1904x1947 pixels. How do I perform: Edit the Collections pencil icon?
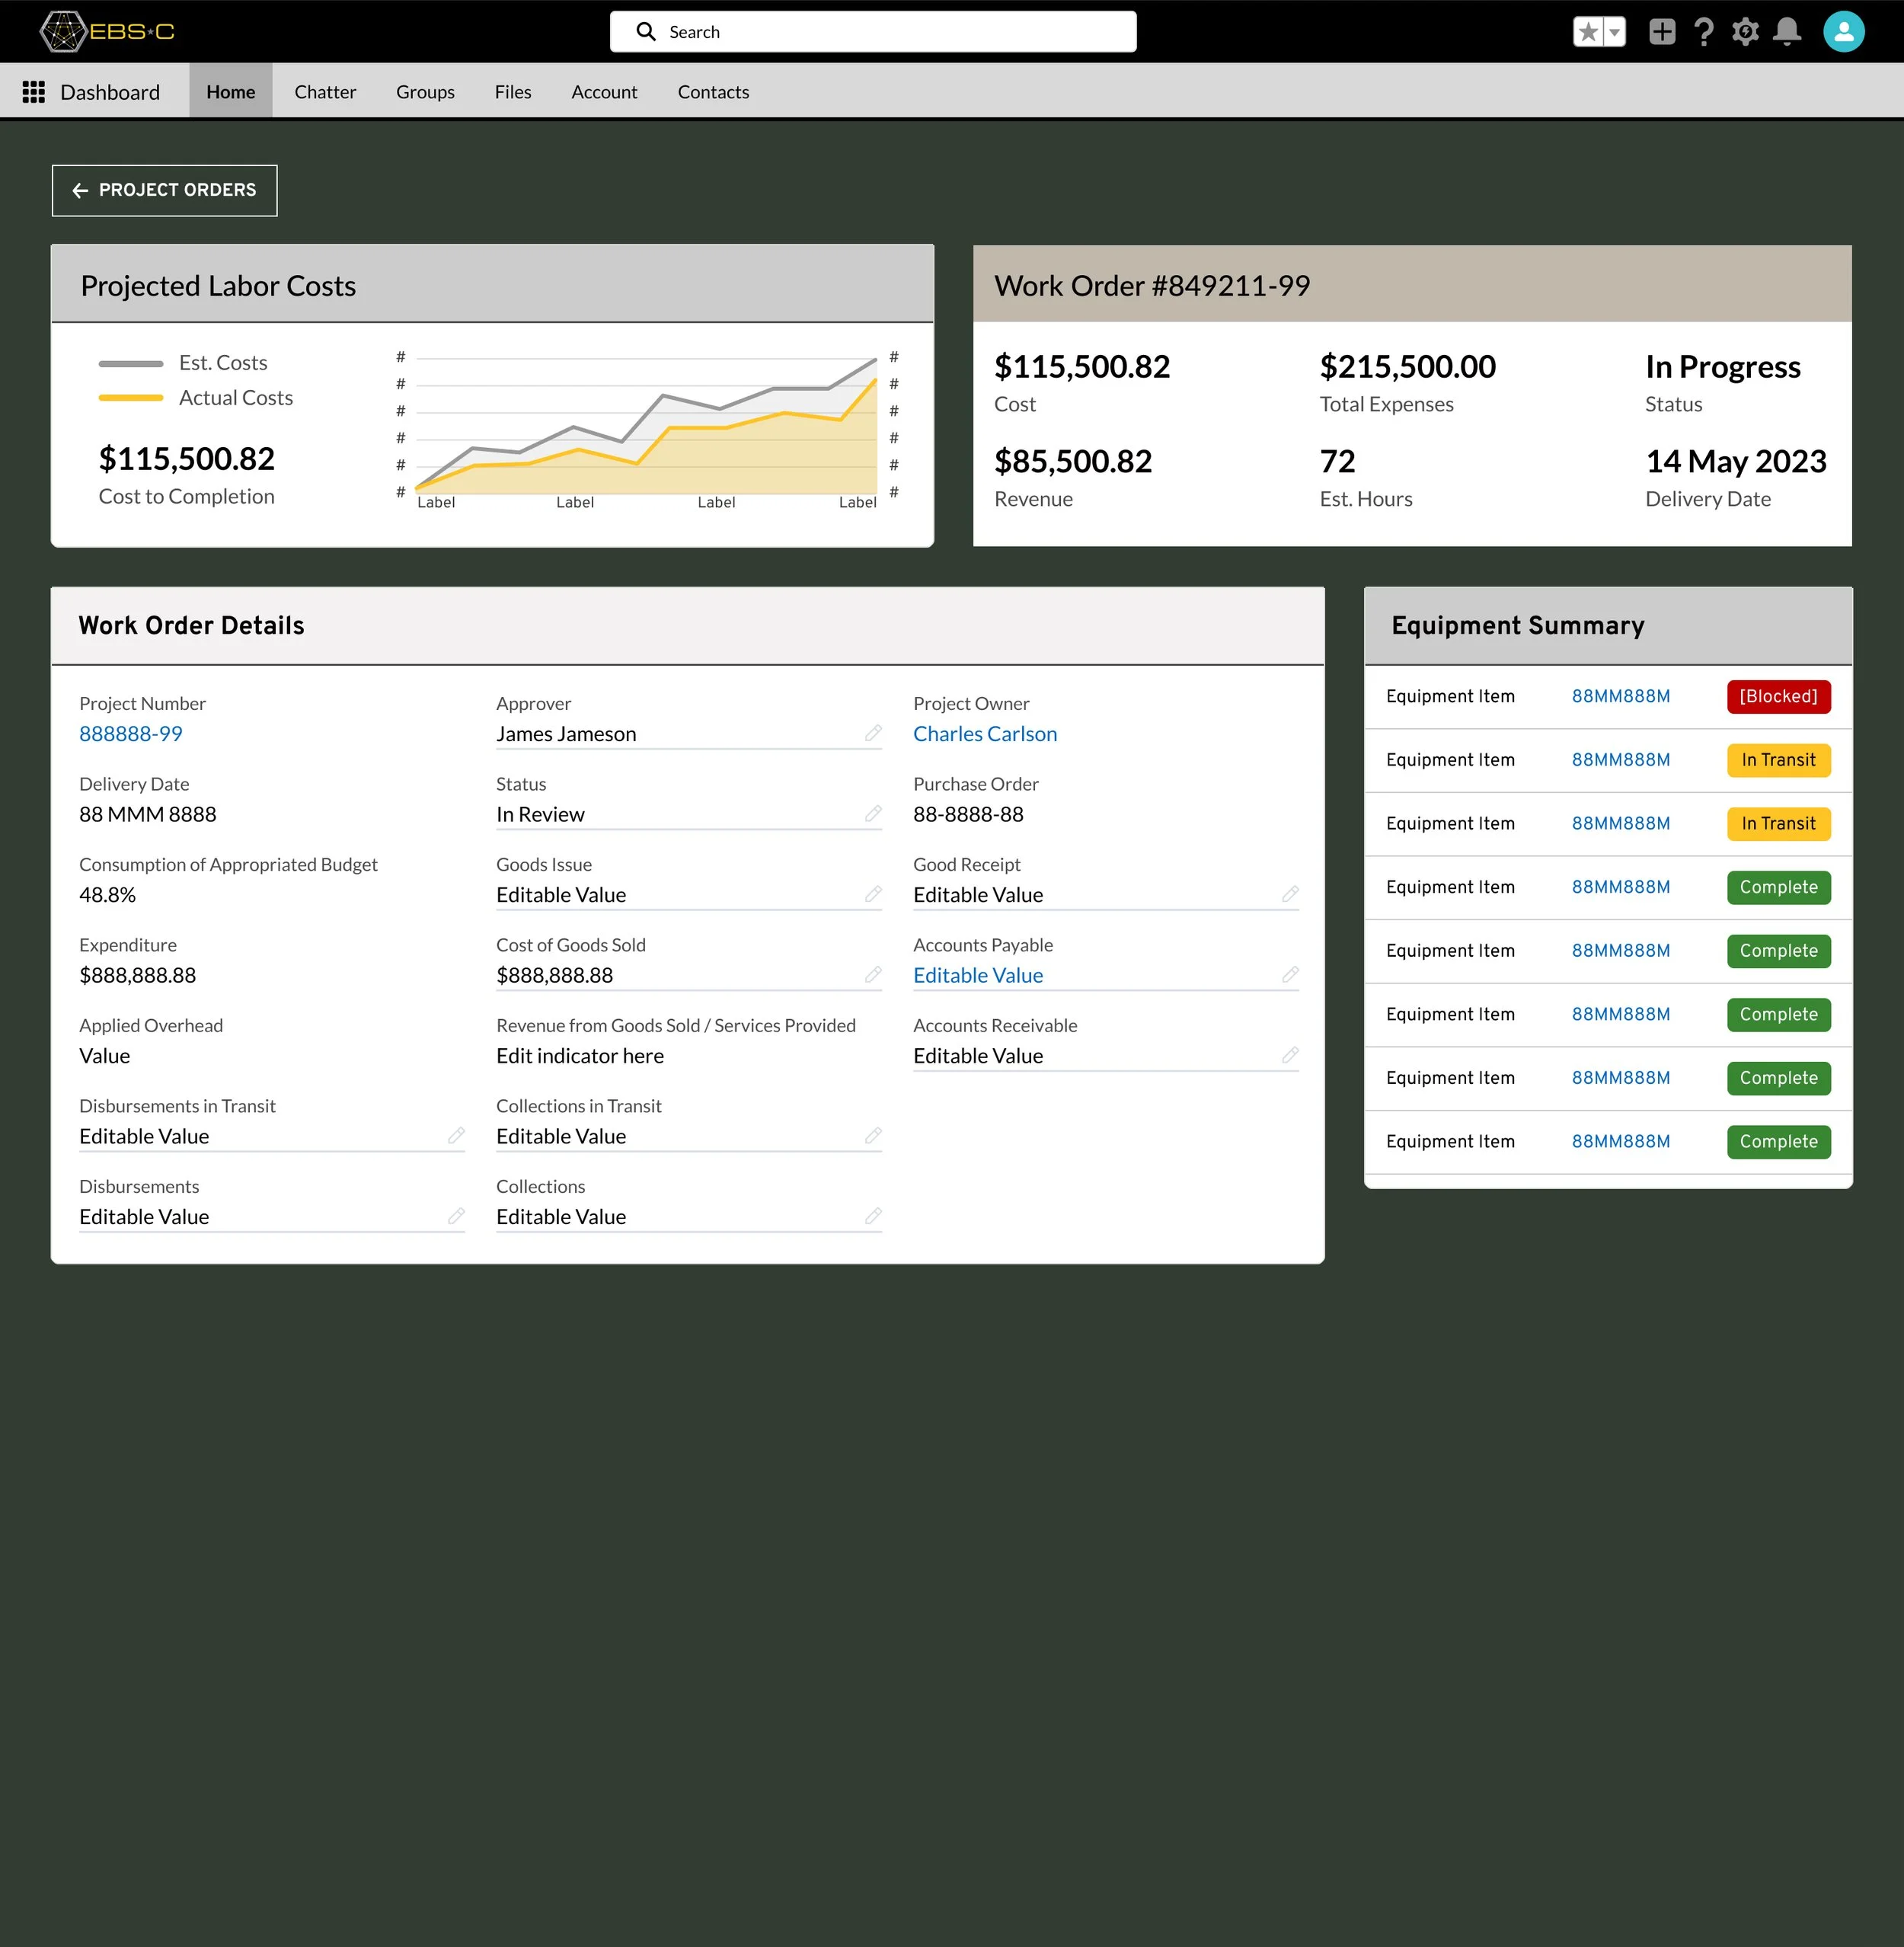coord(873,1216)
